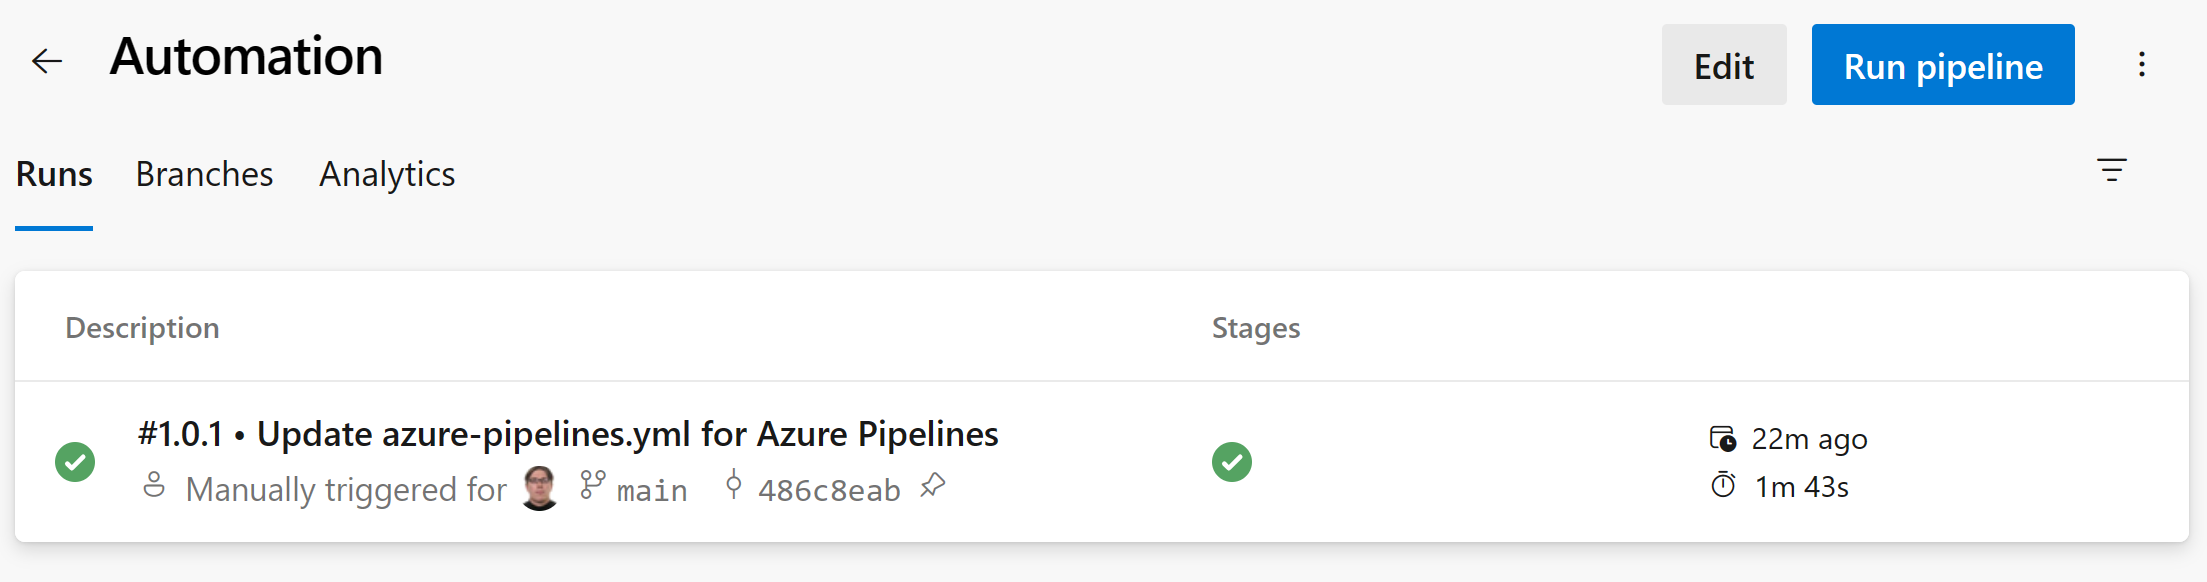Open the vertical ellipsis more actions menu
Image resolution: width=2207 pixels, height=582 pixels.
point(2141,65)
